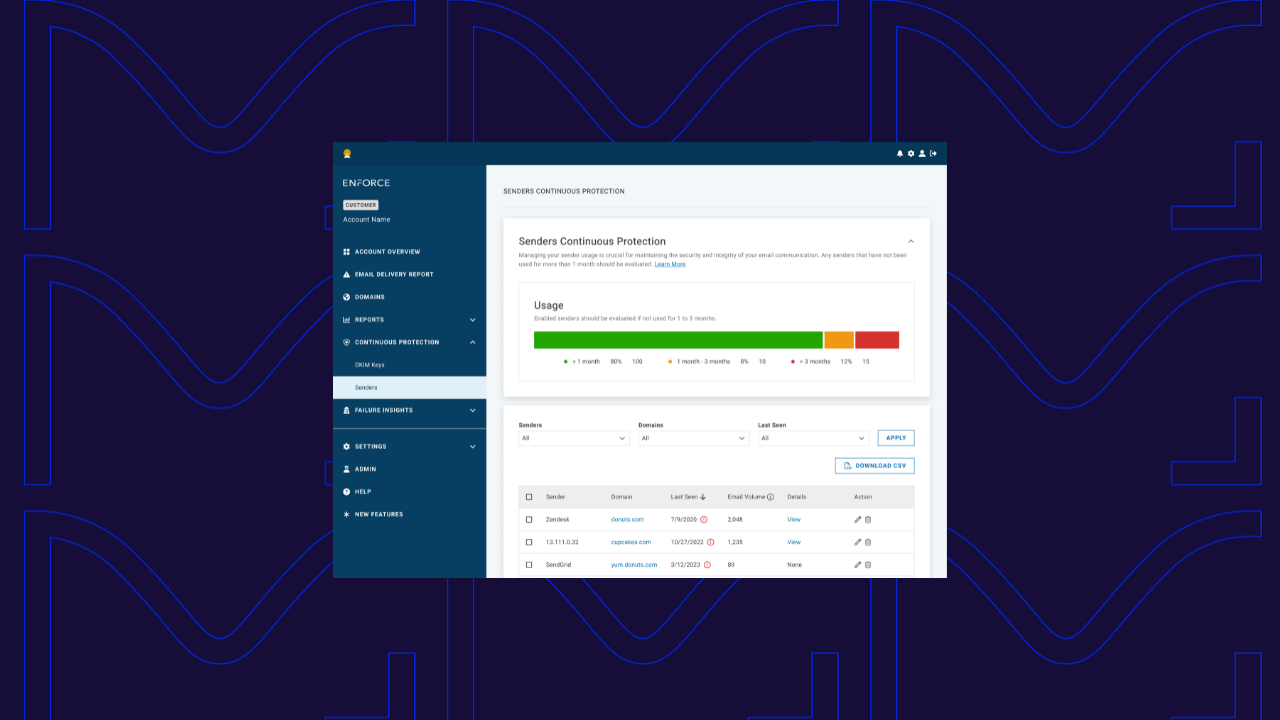Screen dimensions: 1280x720
Task: Open DKIM Keys from the sidebar
Action: point(369,365)
